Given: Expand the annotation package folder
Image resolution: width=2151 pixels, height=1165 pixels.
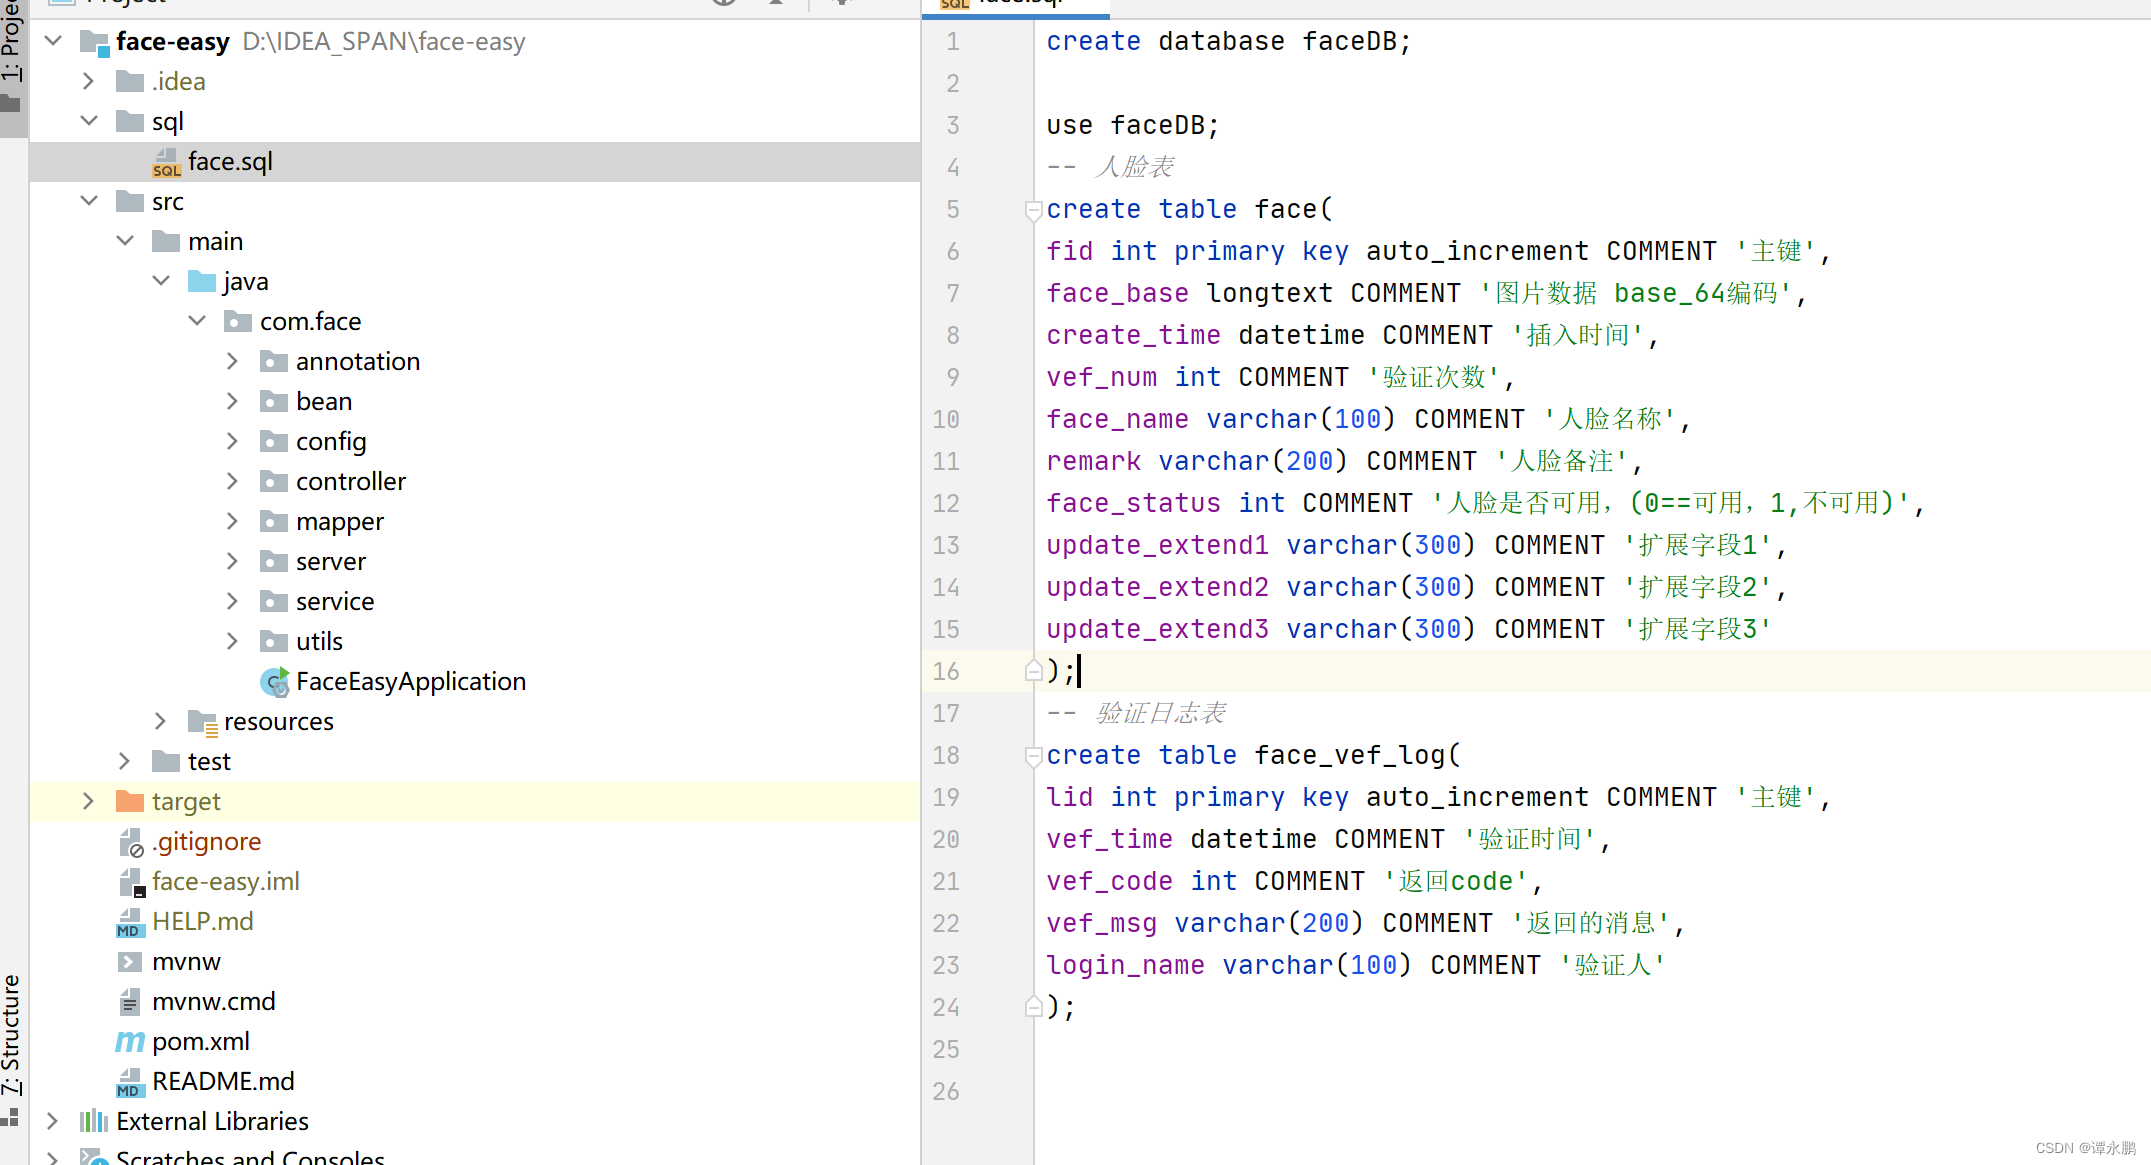Looking at the screenshot, I should pos(234,362).
